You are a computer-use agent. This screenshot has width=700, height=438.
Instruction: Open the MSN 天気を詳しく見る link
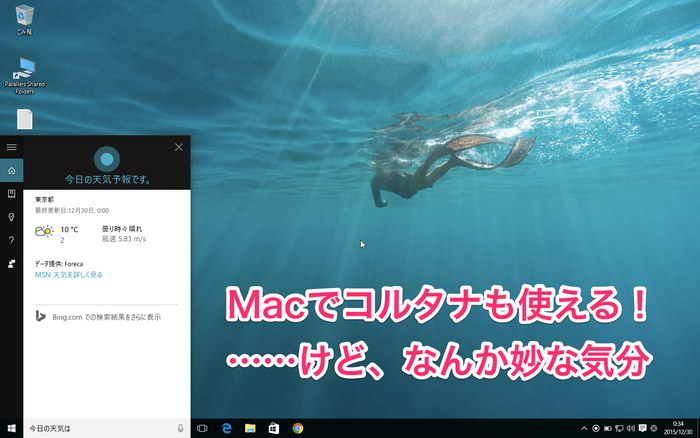click(69, 275)
